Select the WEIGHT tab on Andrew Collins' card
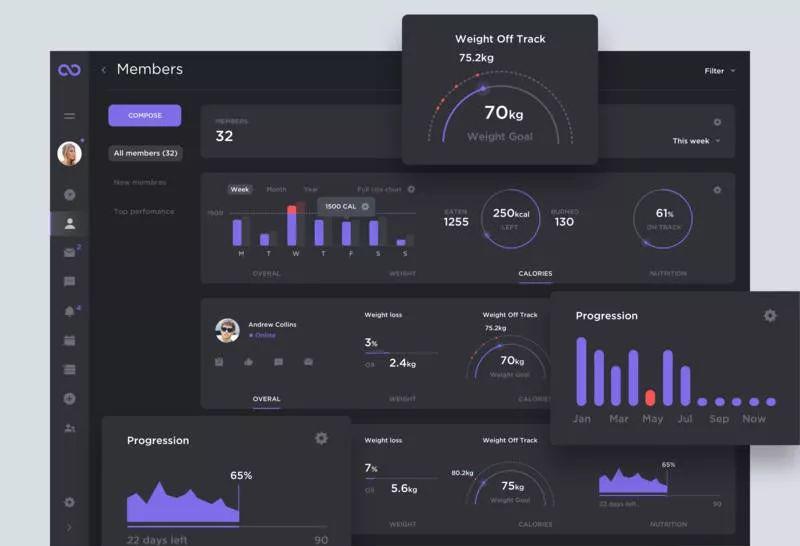 pos(403,399)
